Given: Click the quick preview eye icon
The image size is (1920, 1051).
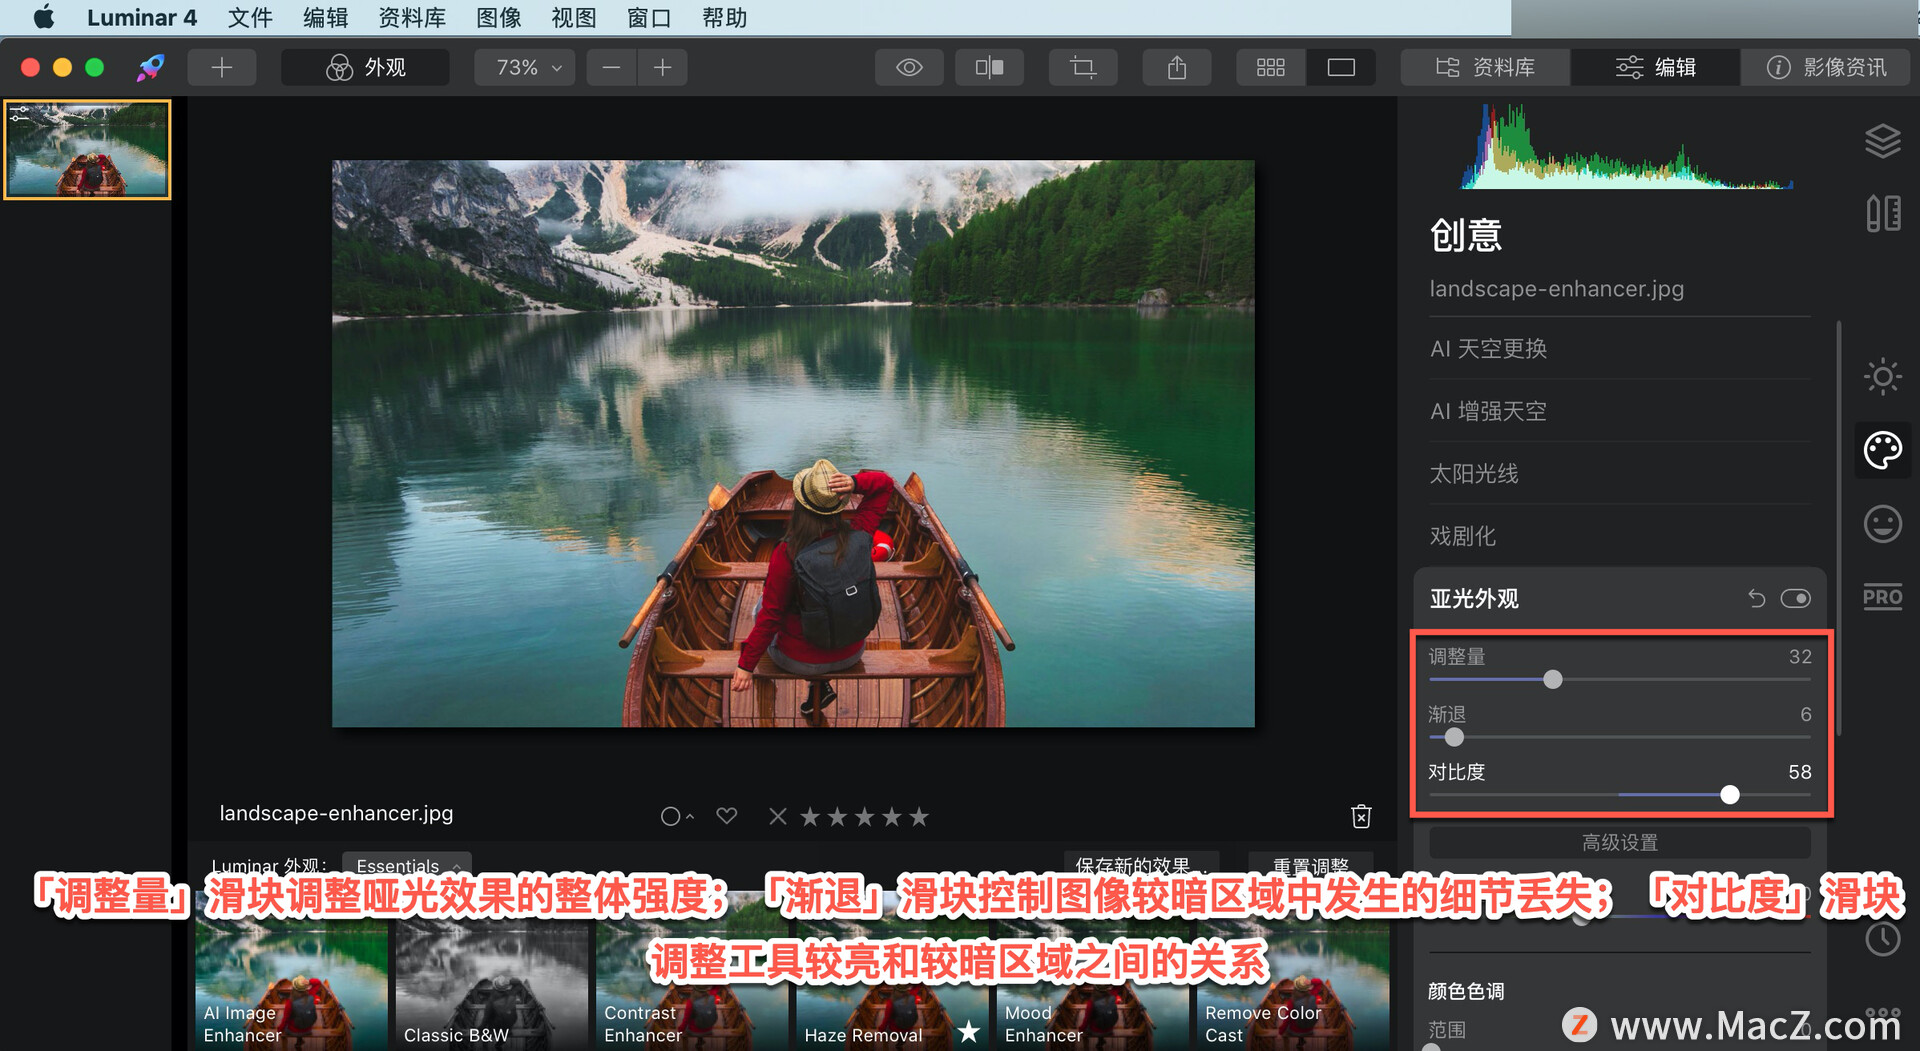Looking at the screenshot, I should coord(908,67).
